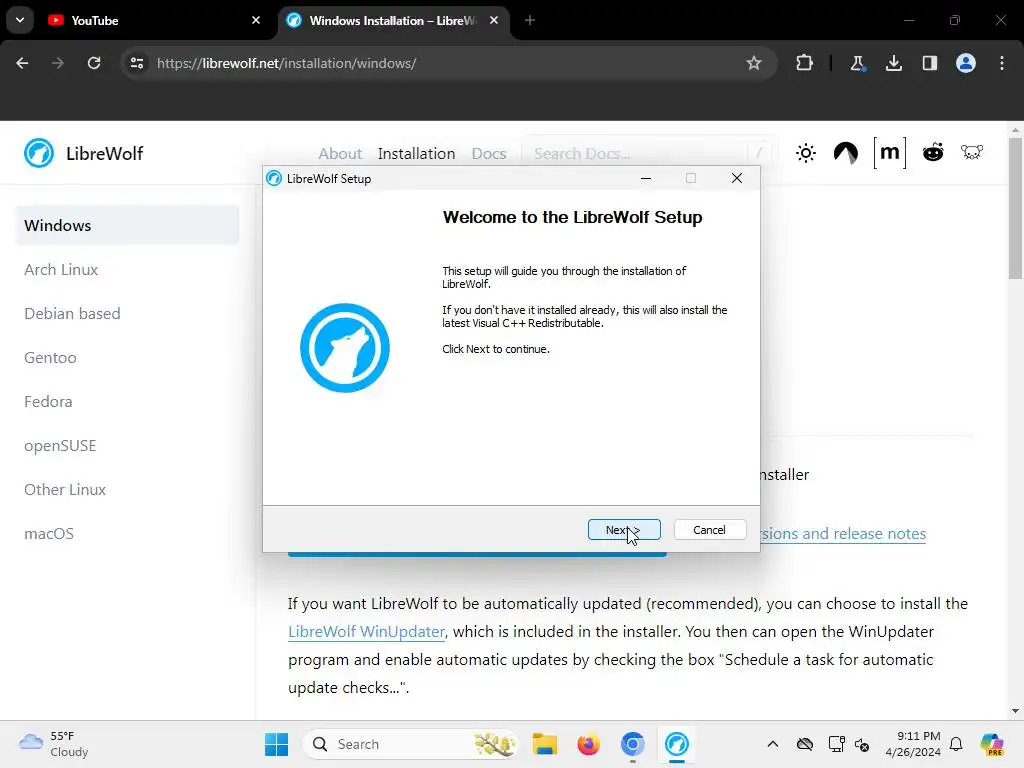Open Chromium from the taskbar
1024x768 pixels.
pyautogui.click(x=632, y=744)
